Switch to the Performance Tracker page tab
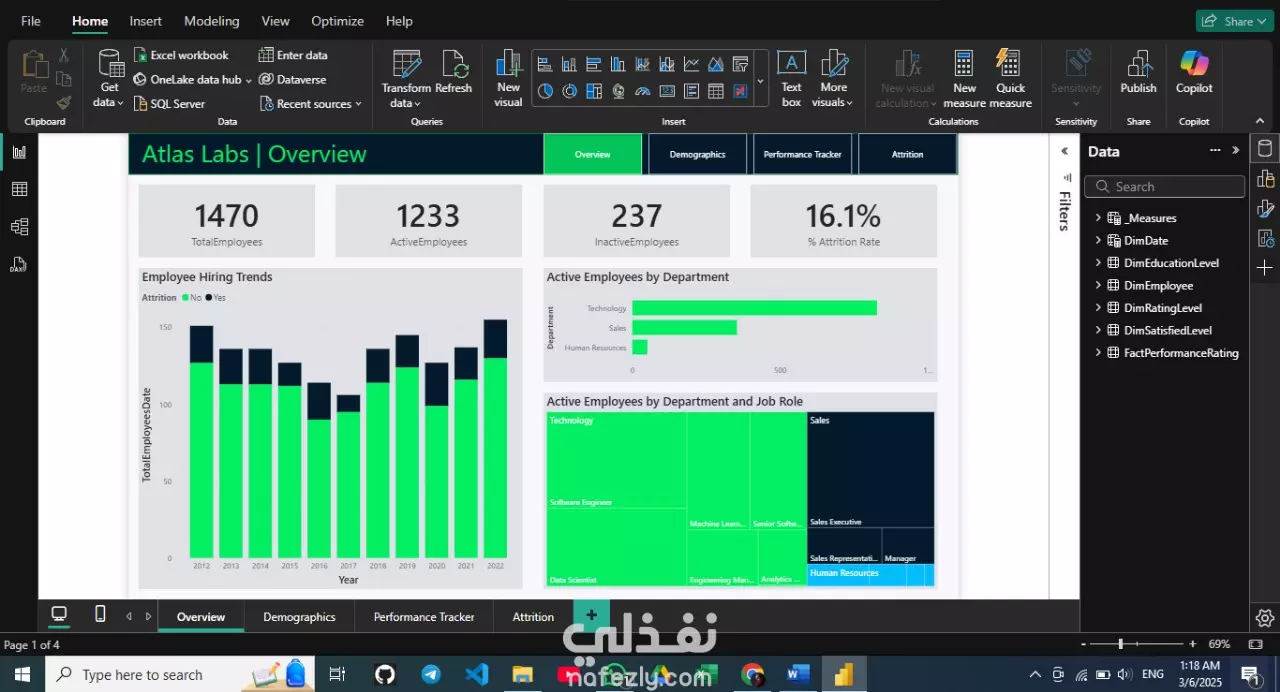This screenshot has width=1280, height=692. pyautogui.click(x=424, y=617)
